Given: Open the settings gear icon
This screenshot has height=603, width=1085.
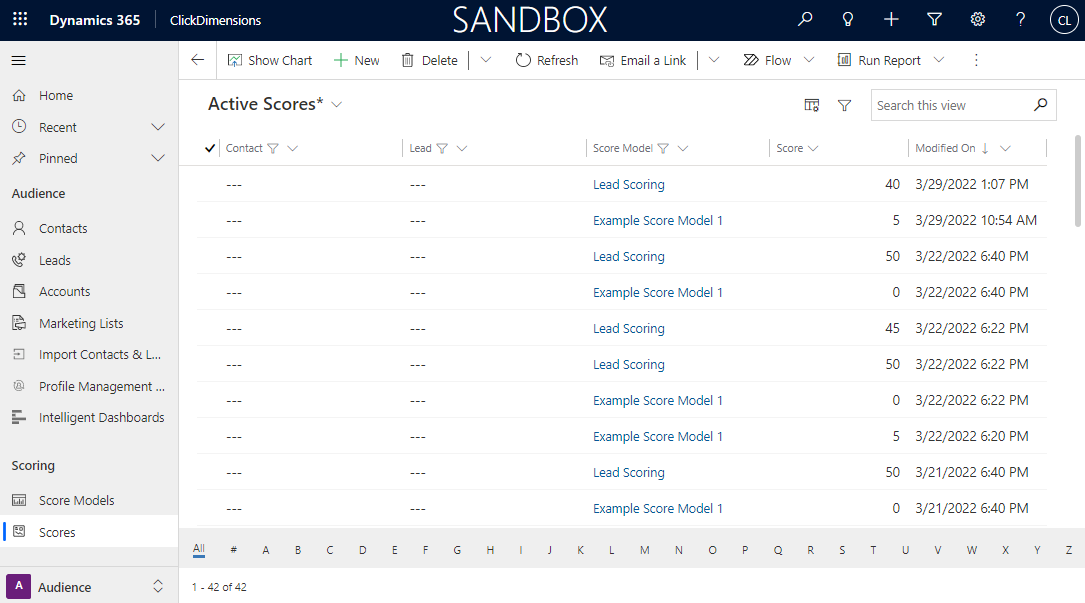Looking at the screenshot, I should click(978, 19).
